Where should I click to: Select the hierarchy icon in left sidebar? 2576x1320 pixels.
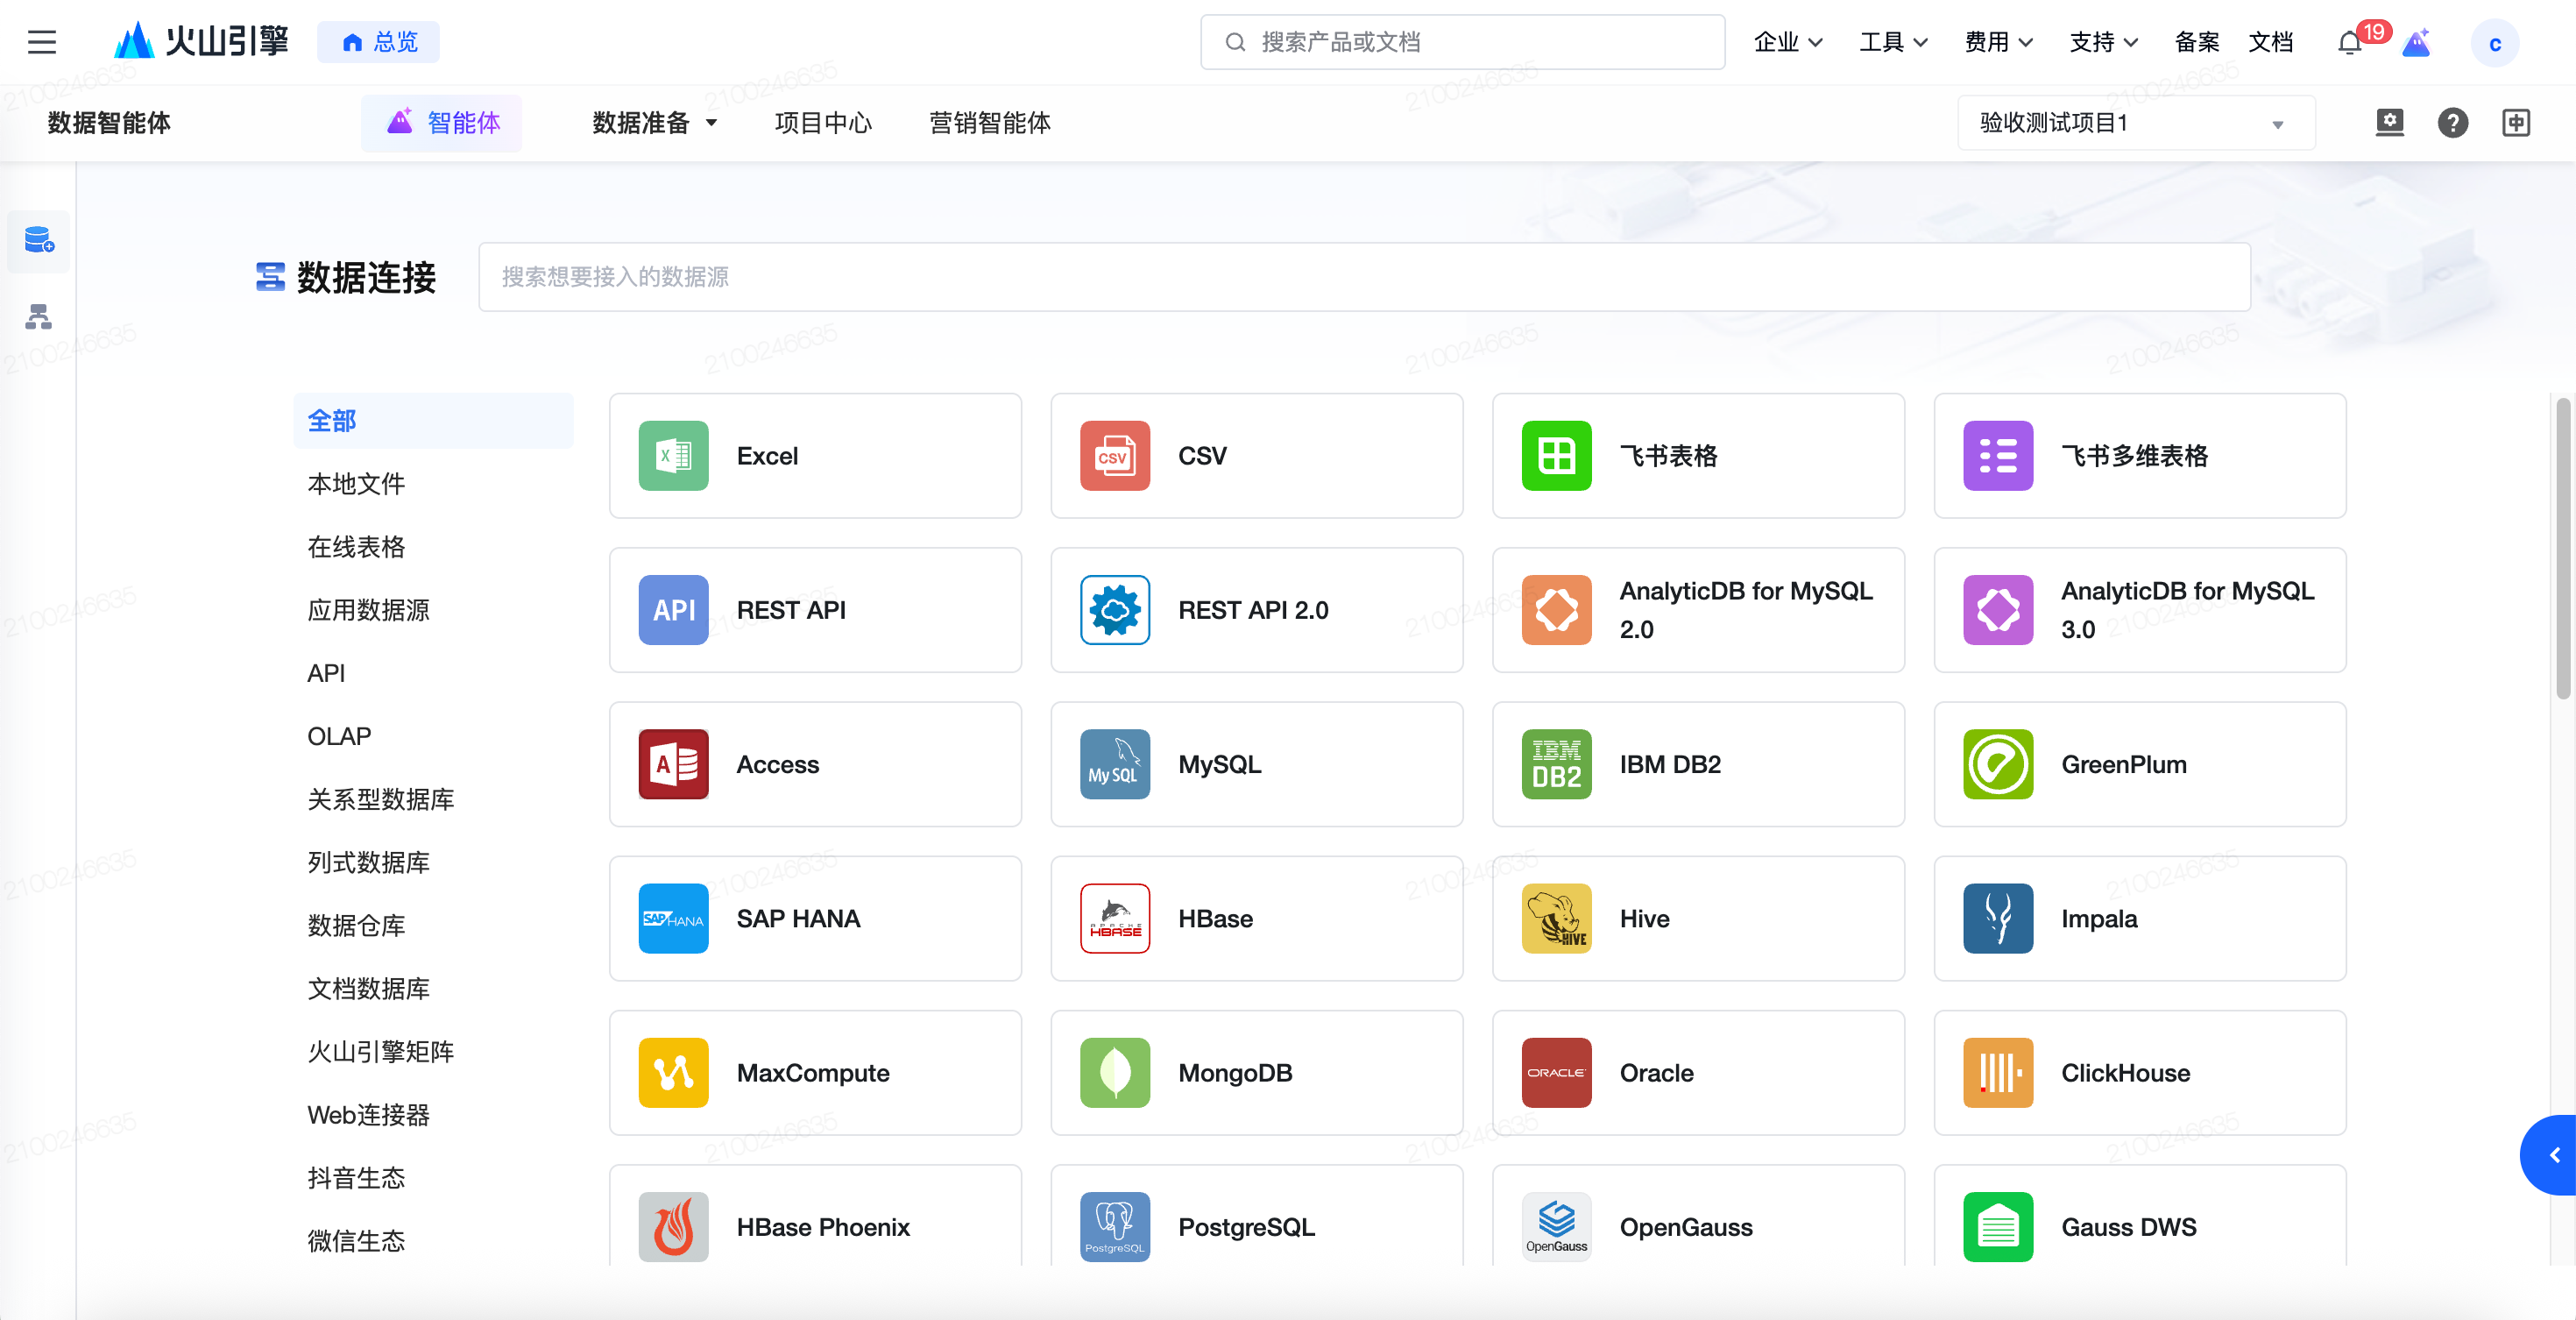pos(39,317)
